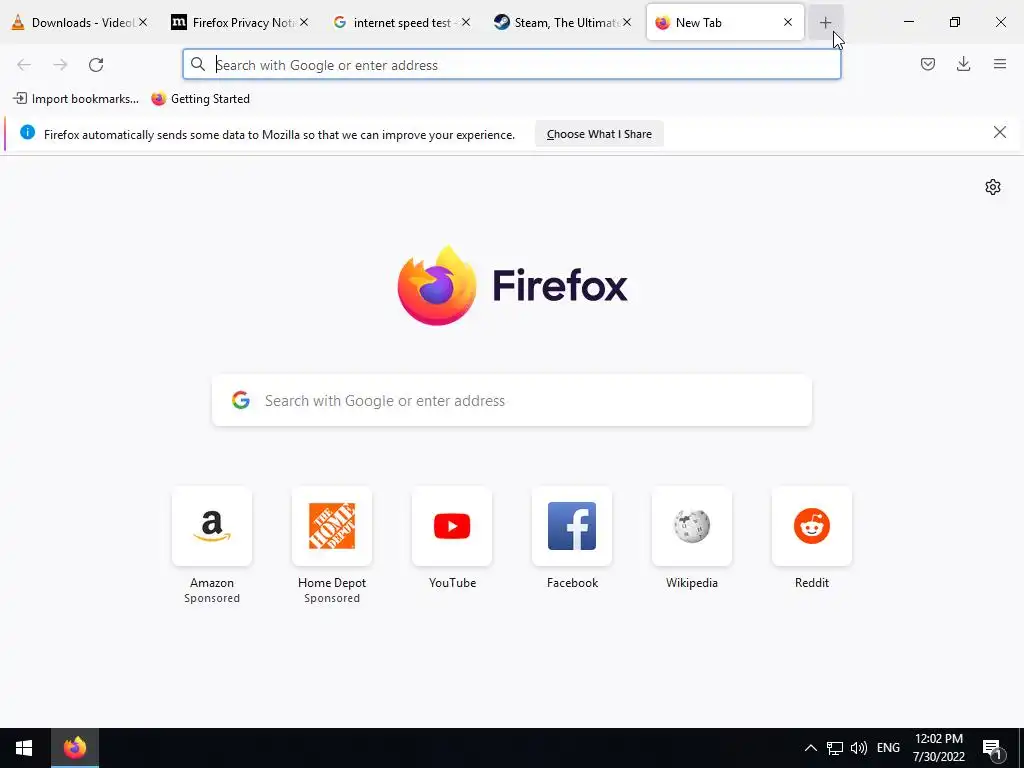Open the clock showing 12:02 PM

pyautogui.click(x=938, y=748)
